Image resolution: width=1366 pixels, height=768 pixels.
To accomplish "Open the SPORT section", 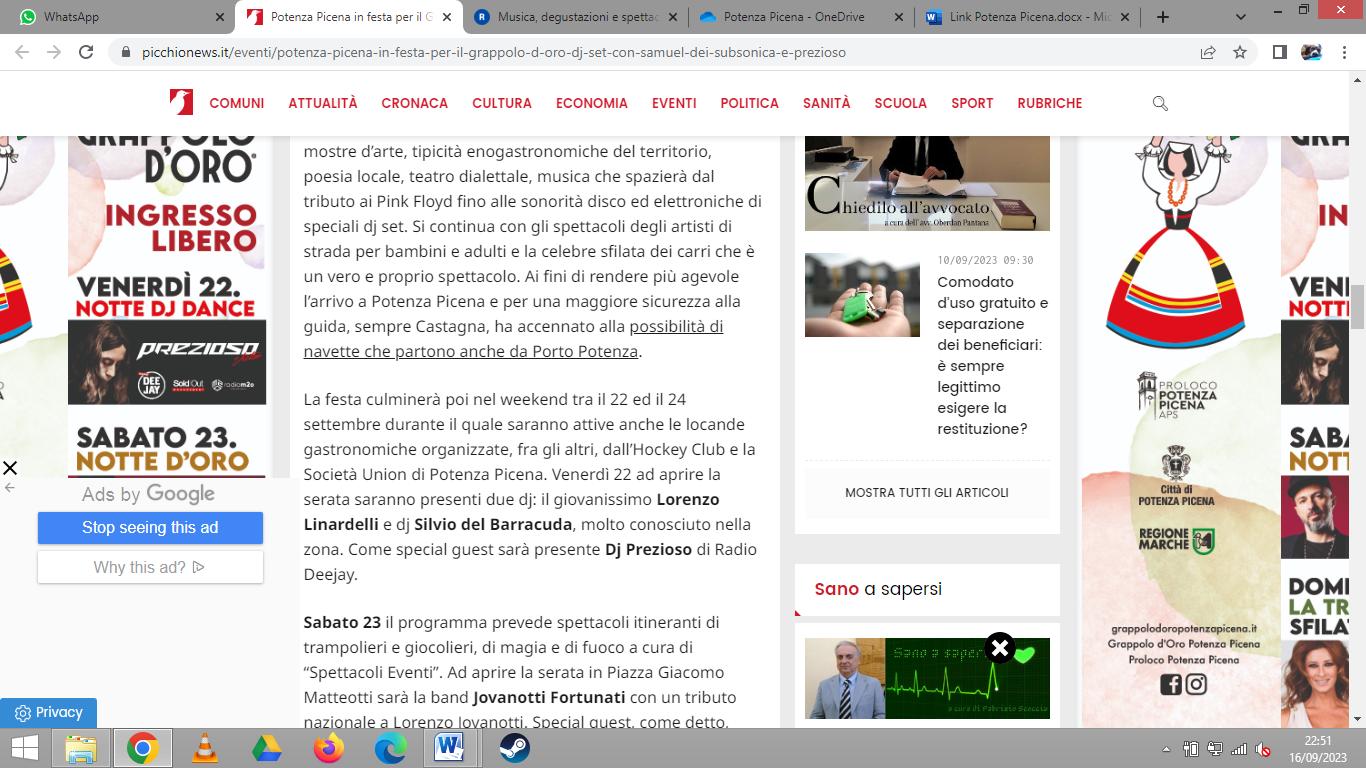I will [972, 103].
